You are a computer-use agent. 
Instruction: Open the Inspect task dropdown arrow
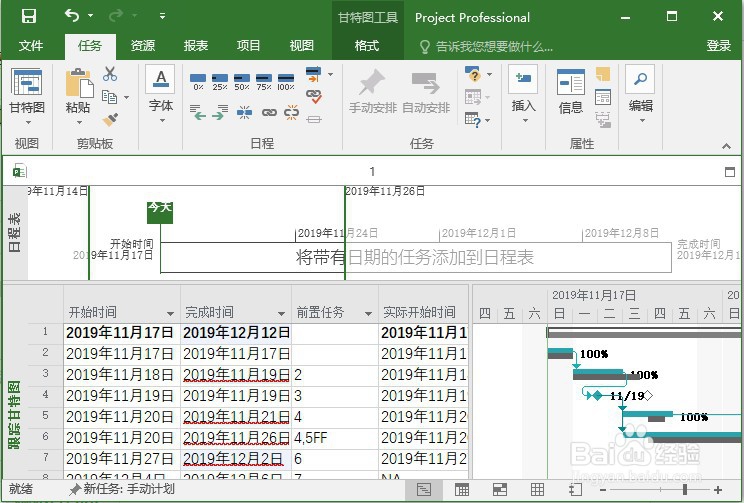click(x=490, y=75)
